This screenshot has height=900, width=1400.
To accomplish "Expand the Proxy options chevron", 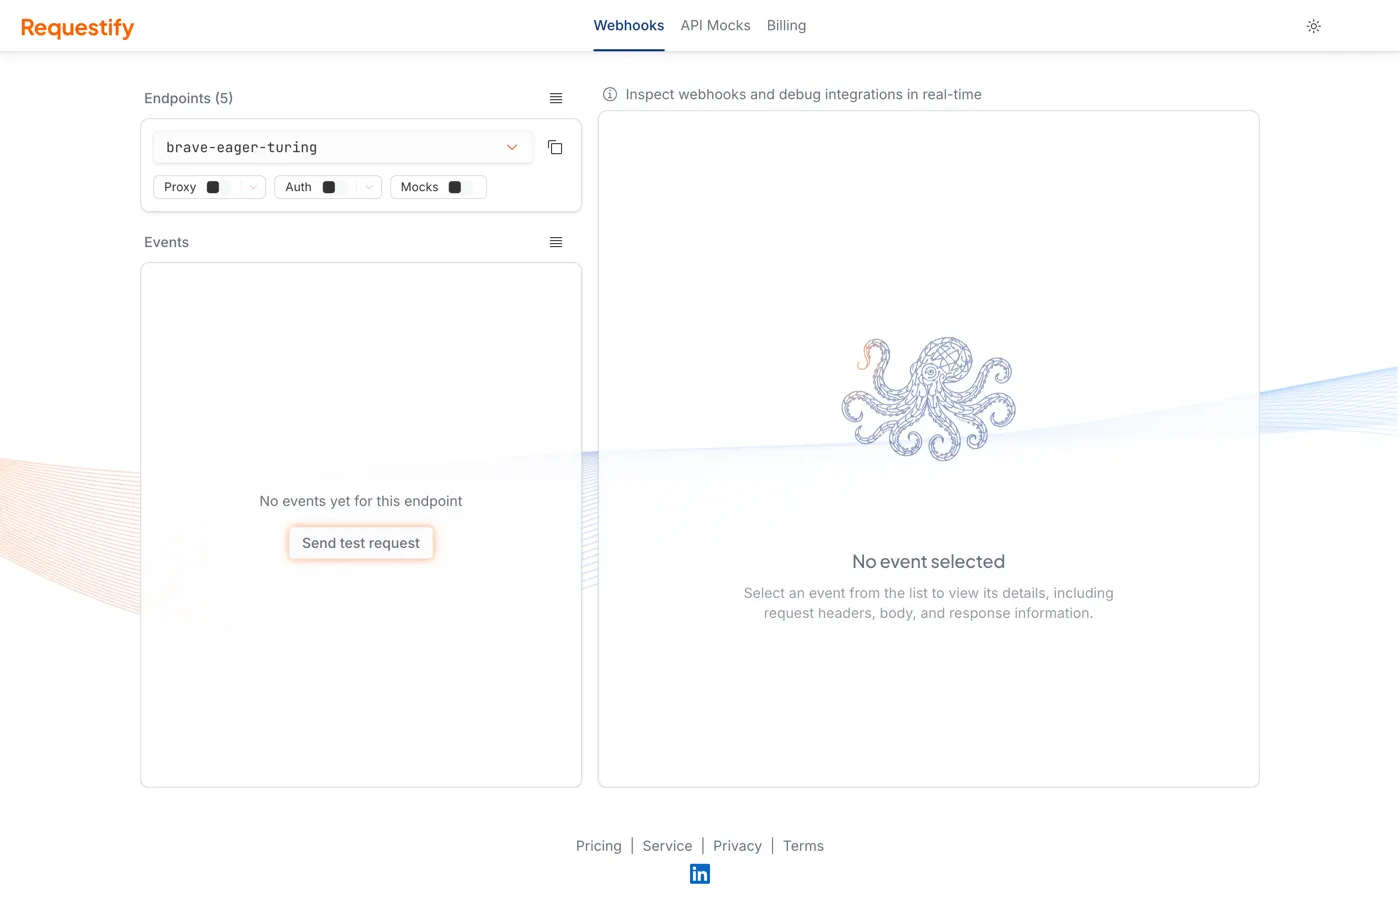I will (253, 187).
